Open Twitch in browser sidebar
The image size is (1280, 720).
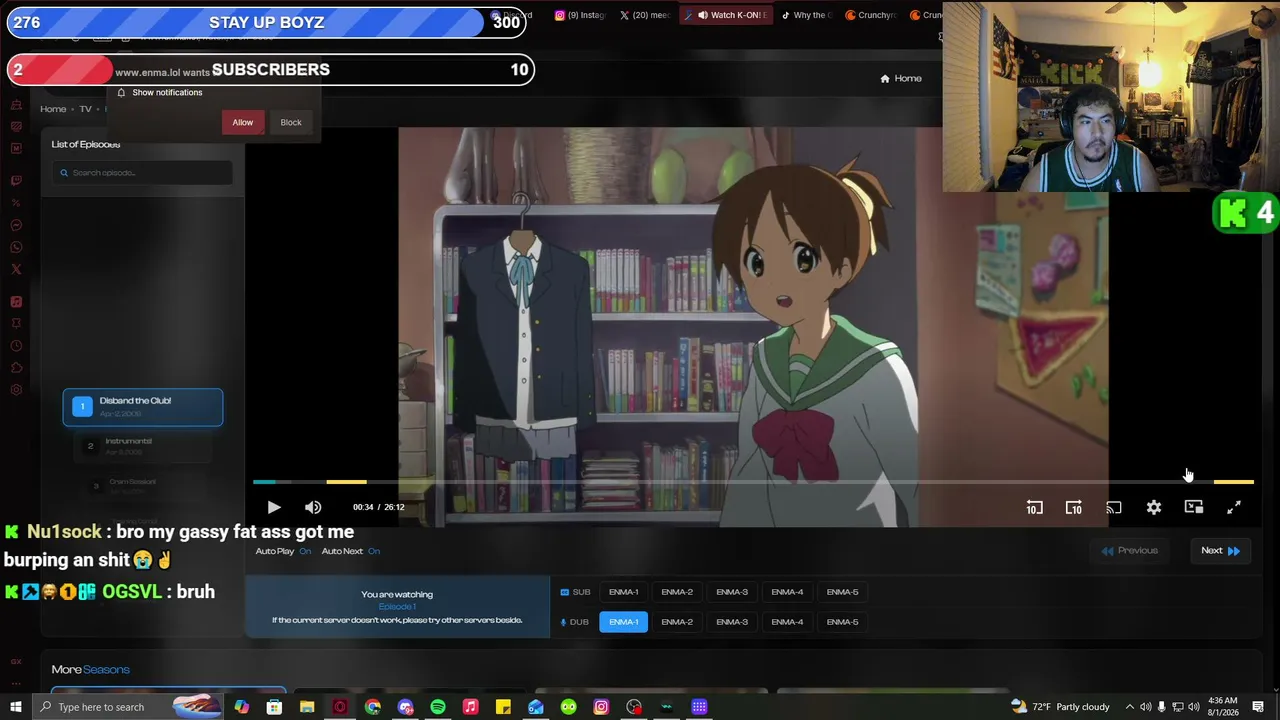(x=16, y=181)
